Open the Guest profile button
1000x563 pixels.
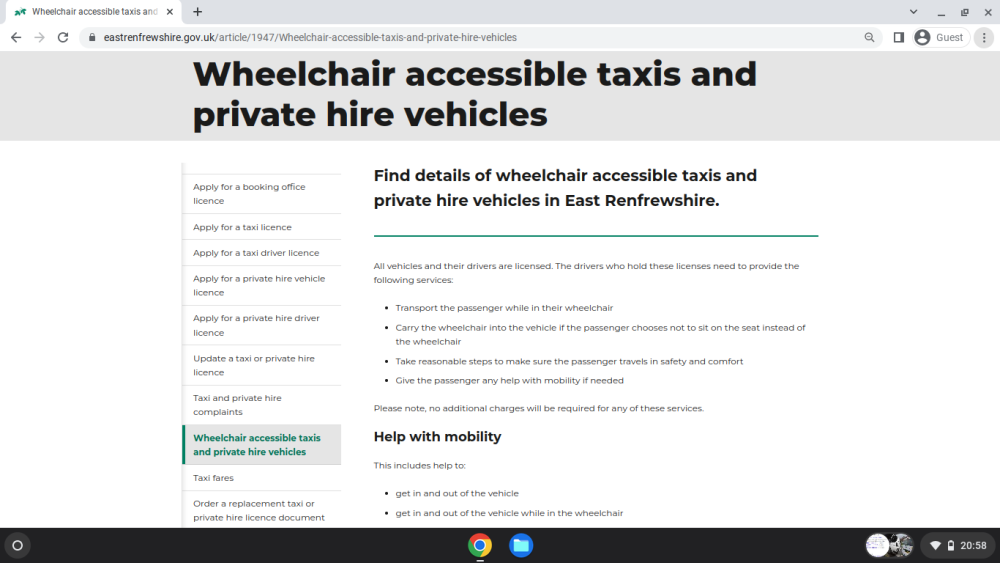coord(941,38)
